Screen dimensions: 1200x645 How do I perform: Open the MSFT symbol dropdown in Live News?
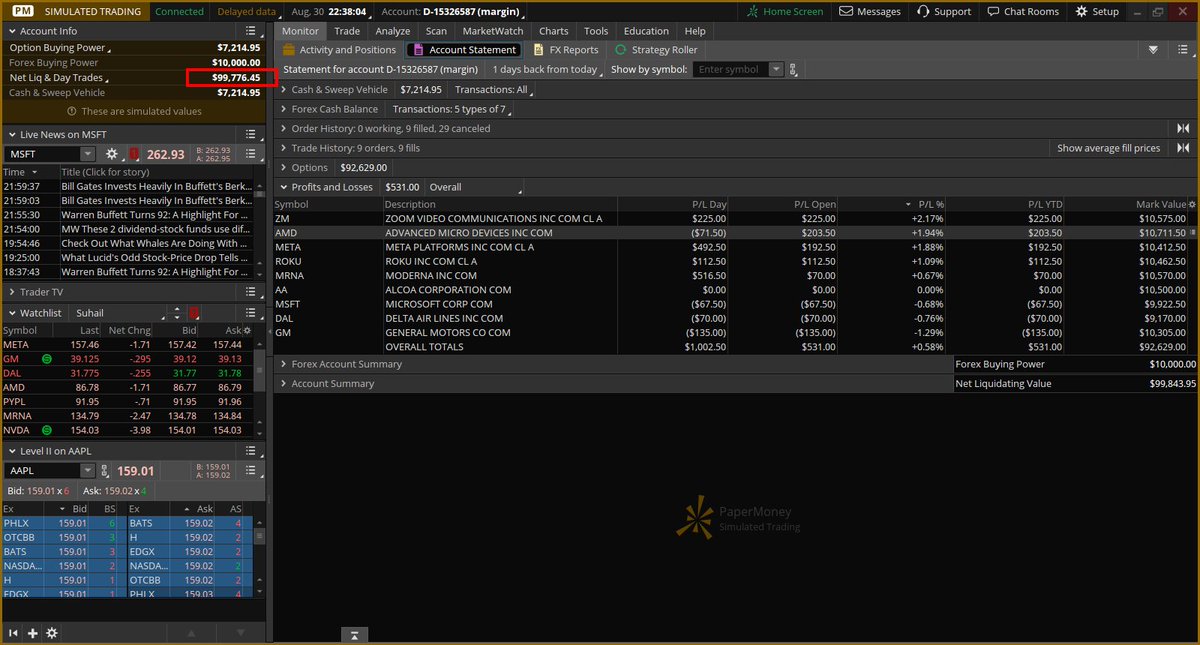tap(88, 154)
